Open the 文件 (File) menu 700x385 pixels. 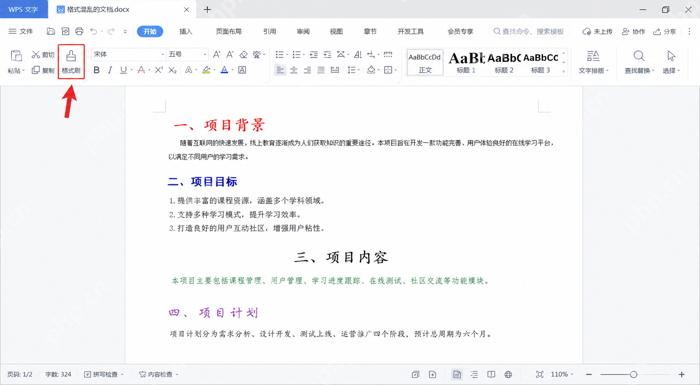pos(21,31)
